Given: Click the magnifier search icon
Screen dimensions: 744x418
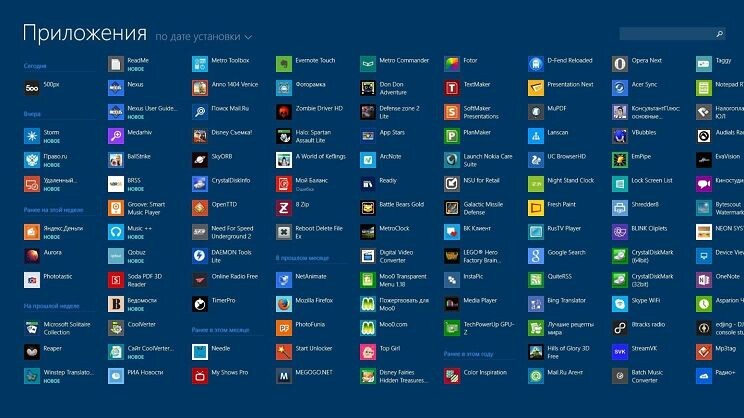Looking at the screenshot, I should coord(719,34).
